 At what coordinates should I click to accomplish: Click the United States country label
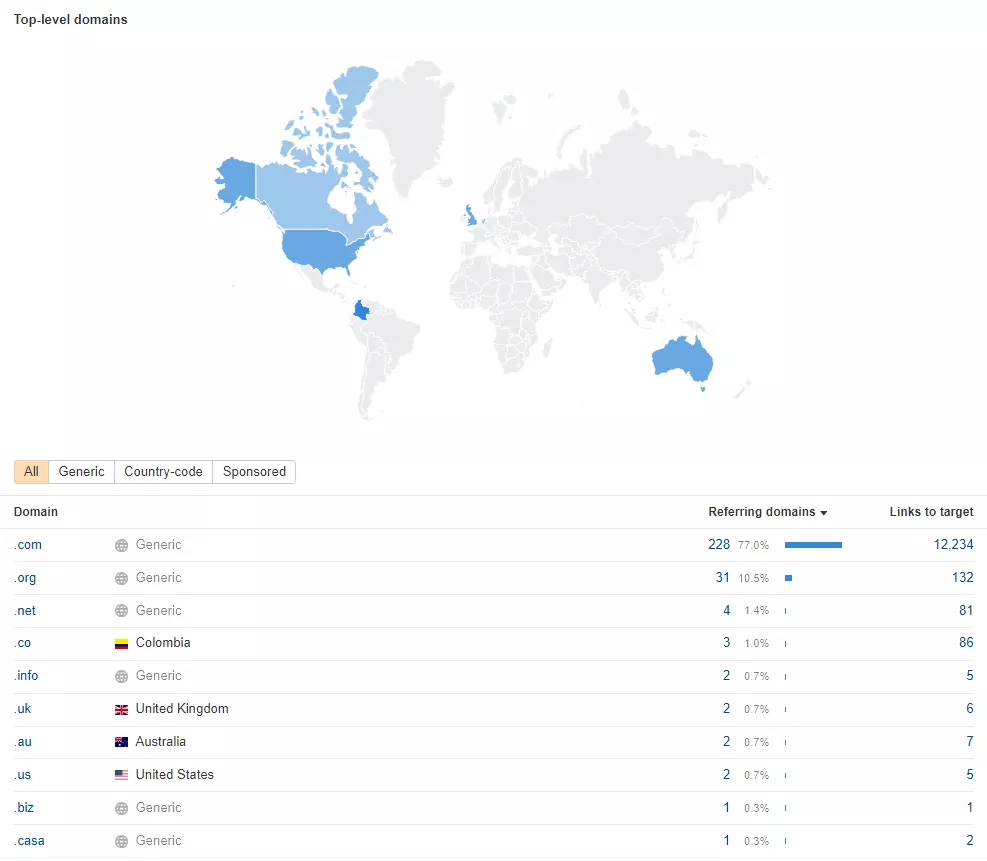(175, 774)
